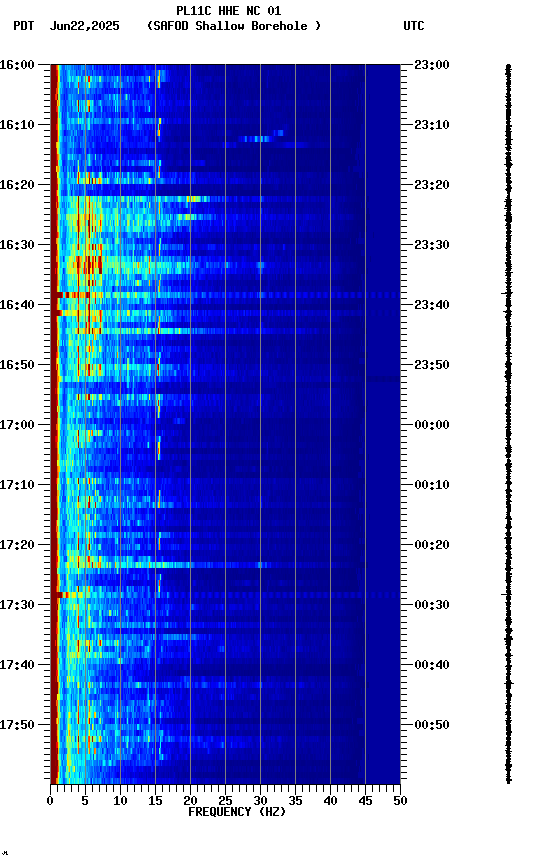552x864 pixels.
Task: Click the frequency axis value 10
Action: tap(120, 801)
